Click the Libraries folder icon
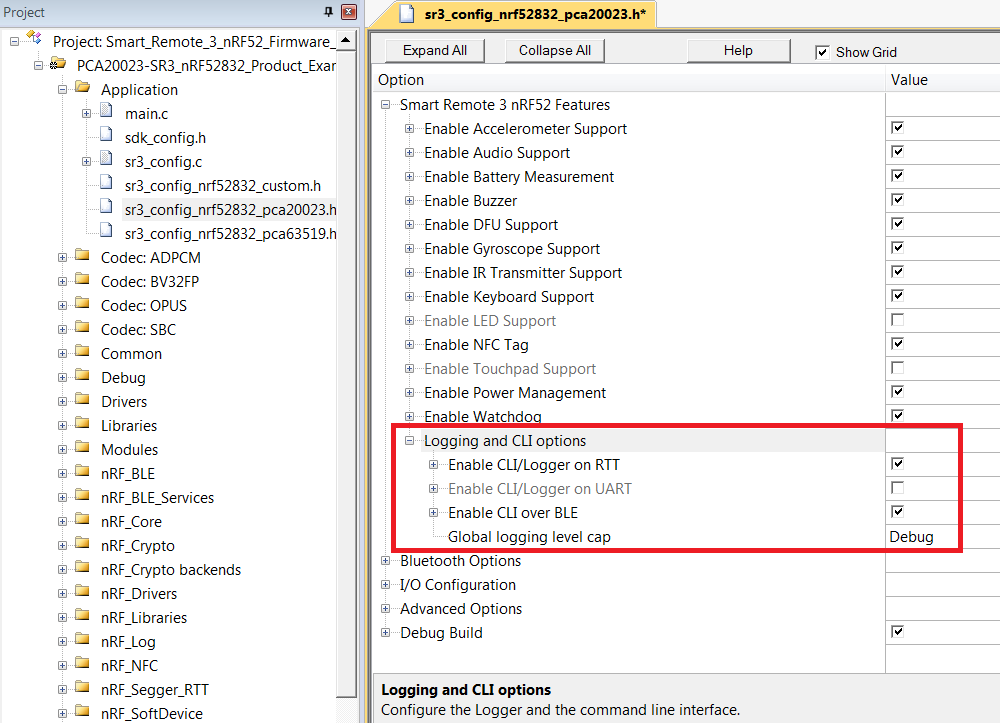1000x723 pixels. click(82, 423)
